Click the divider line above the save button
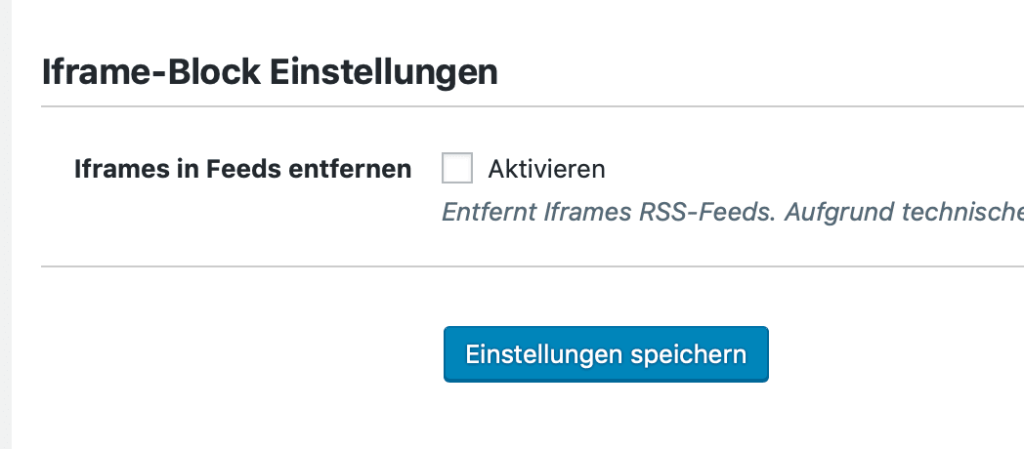 (532, 267)
